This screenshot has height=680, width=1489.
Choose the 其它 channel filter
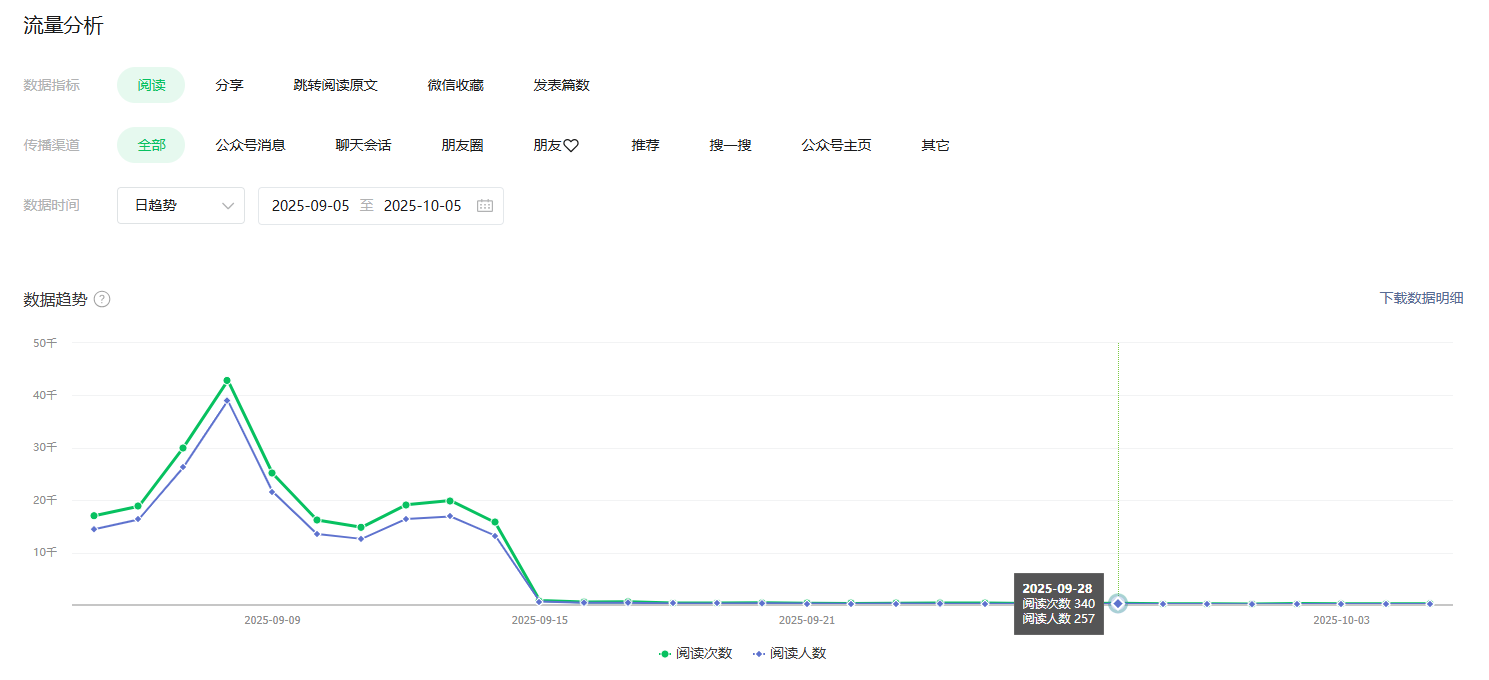click(x=935, y=145)
